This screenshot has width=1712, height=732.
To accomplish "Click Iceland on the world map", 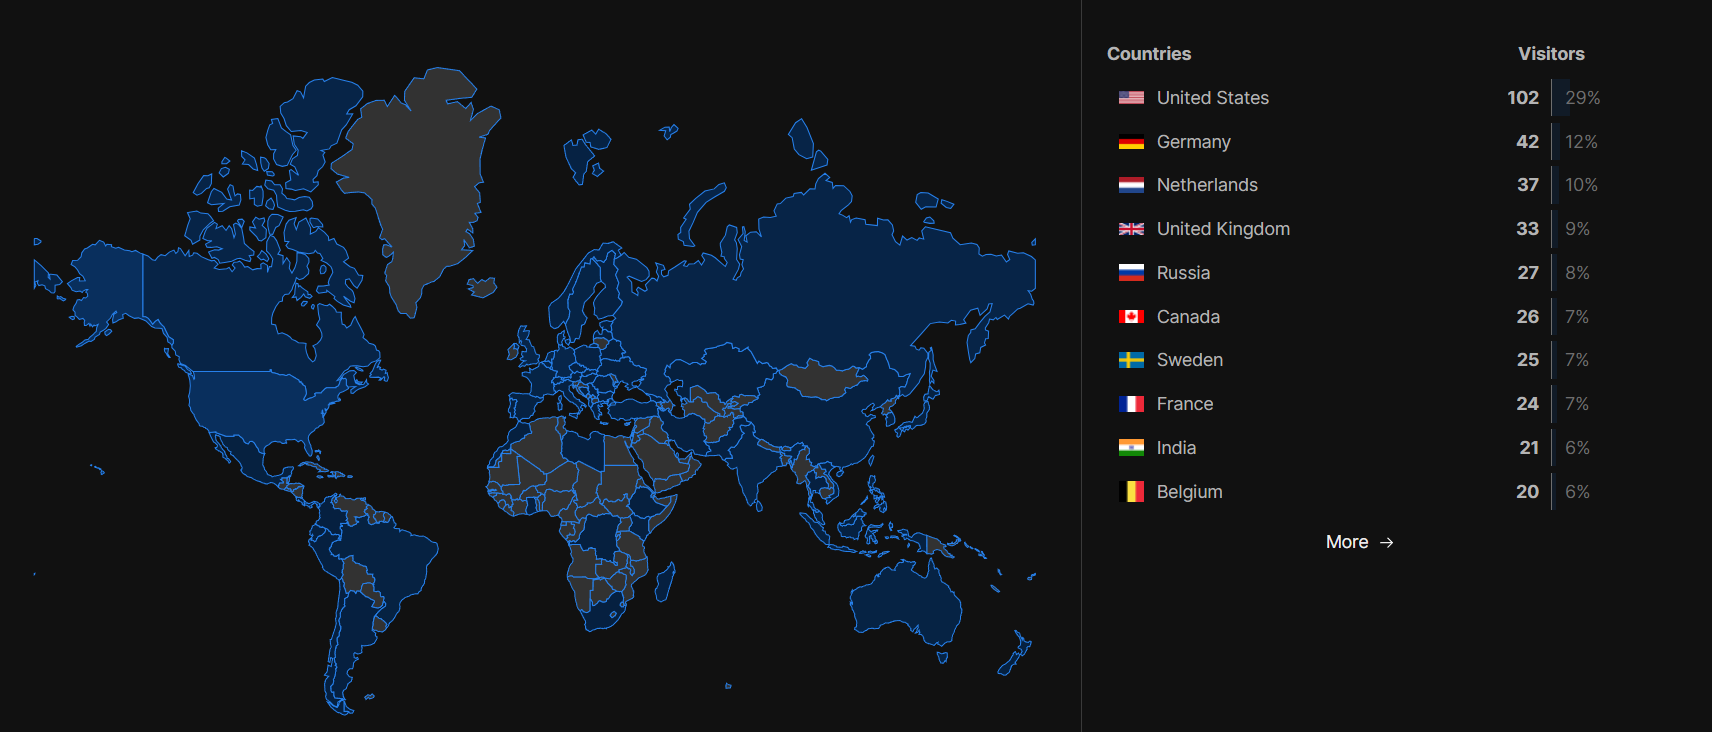I will (x=483, y=288).
